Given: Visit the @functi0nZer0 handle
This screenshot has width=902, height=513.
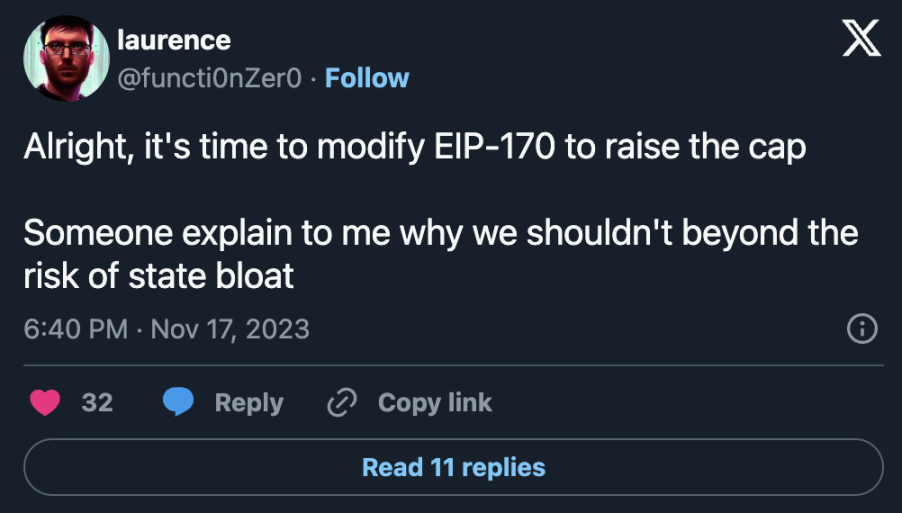Looking at the screenshot, I should pyautogui.click(x=209, y=78).
